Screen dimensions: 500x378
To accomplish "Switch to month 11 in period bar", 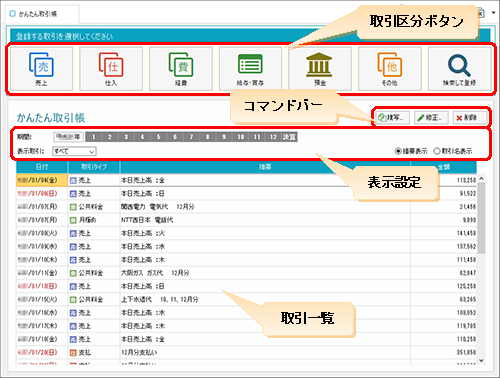I will click(257, 137).
